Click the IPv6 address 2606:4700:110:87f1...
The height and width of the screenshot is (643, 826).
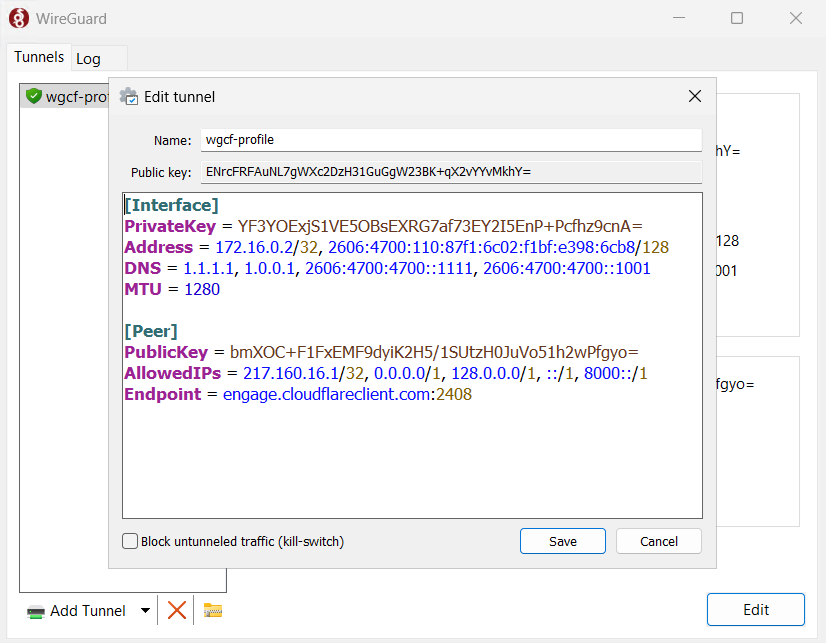tap(481, 247)
